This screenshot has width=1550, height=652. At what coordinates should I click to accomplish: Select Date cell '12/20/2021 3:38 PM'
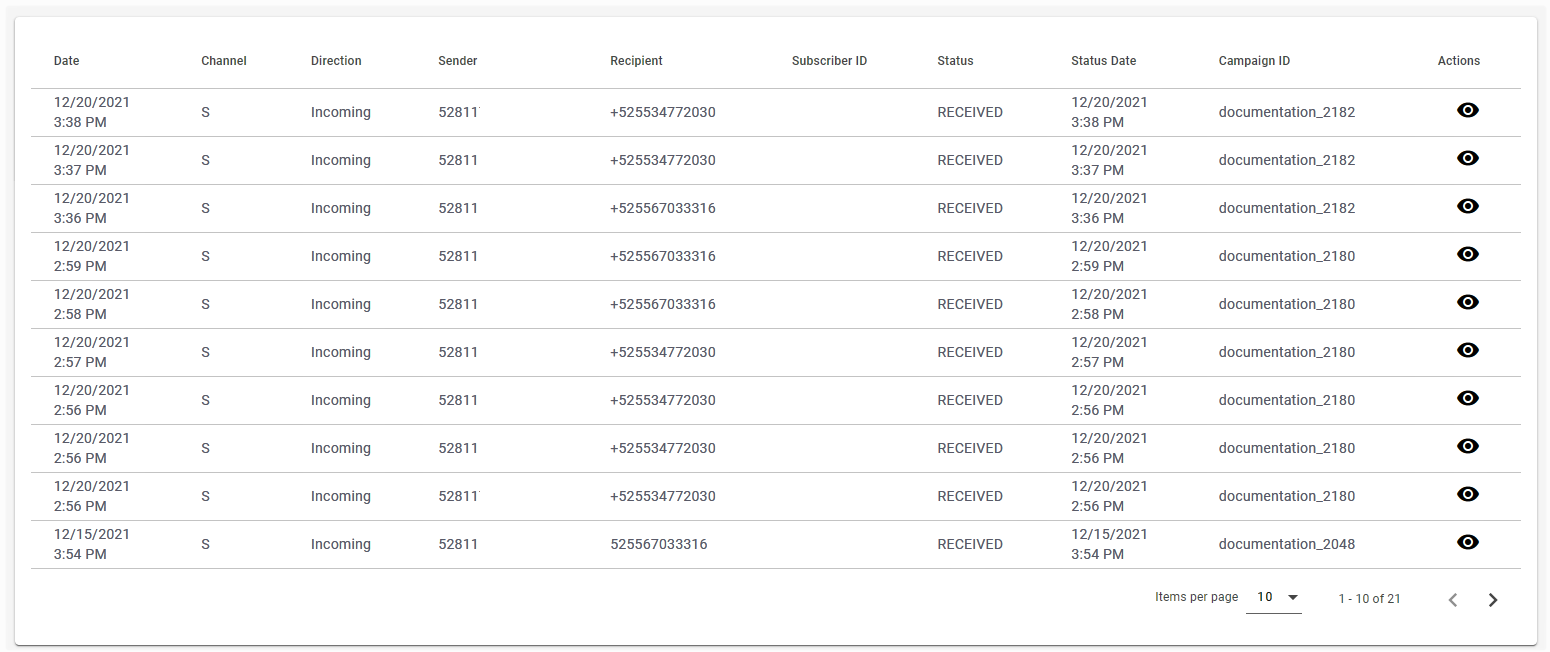point(92,112)
